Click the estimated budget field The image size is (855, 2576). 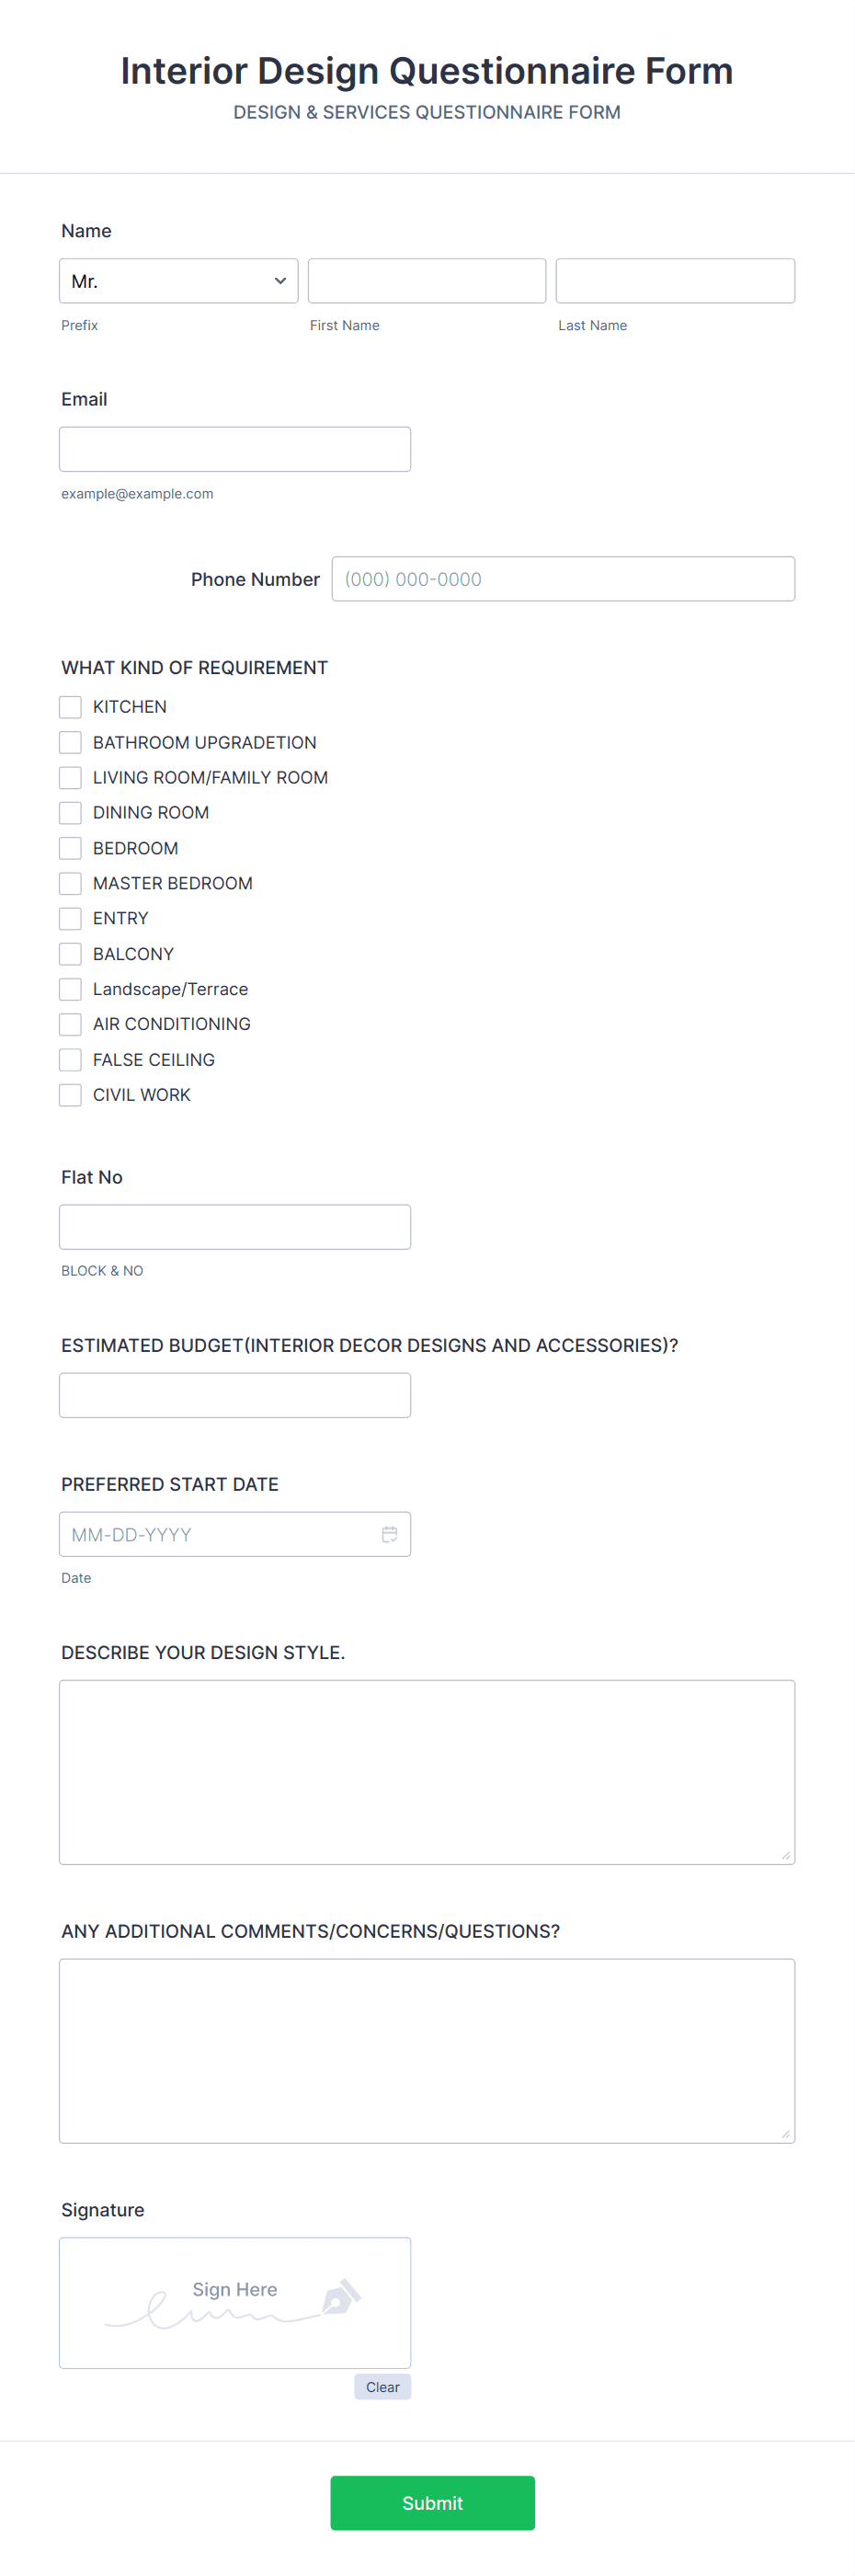[x=235, y=1395]
